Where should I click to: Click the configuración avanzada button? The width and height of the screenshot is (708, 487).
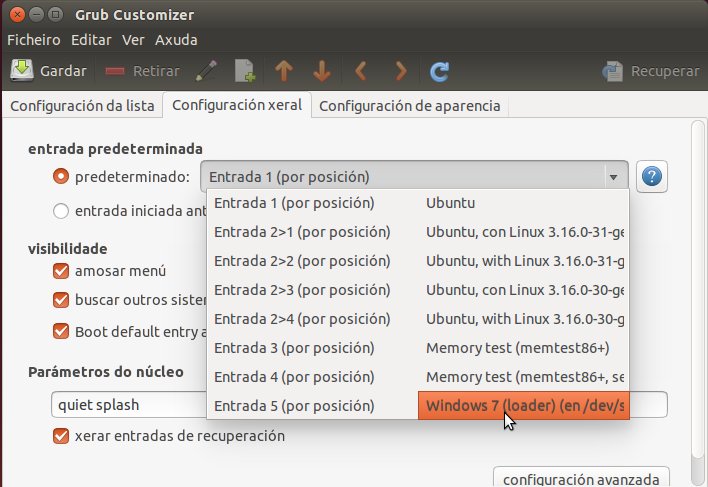click(581, 477)
